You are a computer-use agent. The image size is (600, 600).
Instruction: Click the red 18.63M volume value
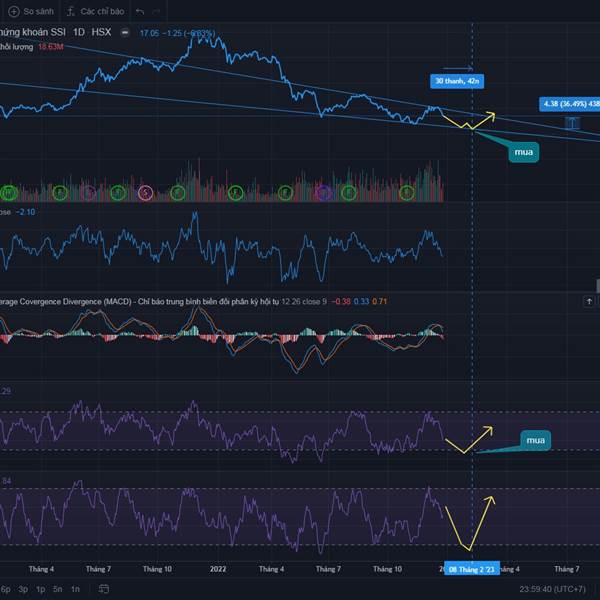pos(51,47)
